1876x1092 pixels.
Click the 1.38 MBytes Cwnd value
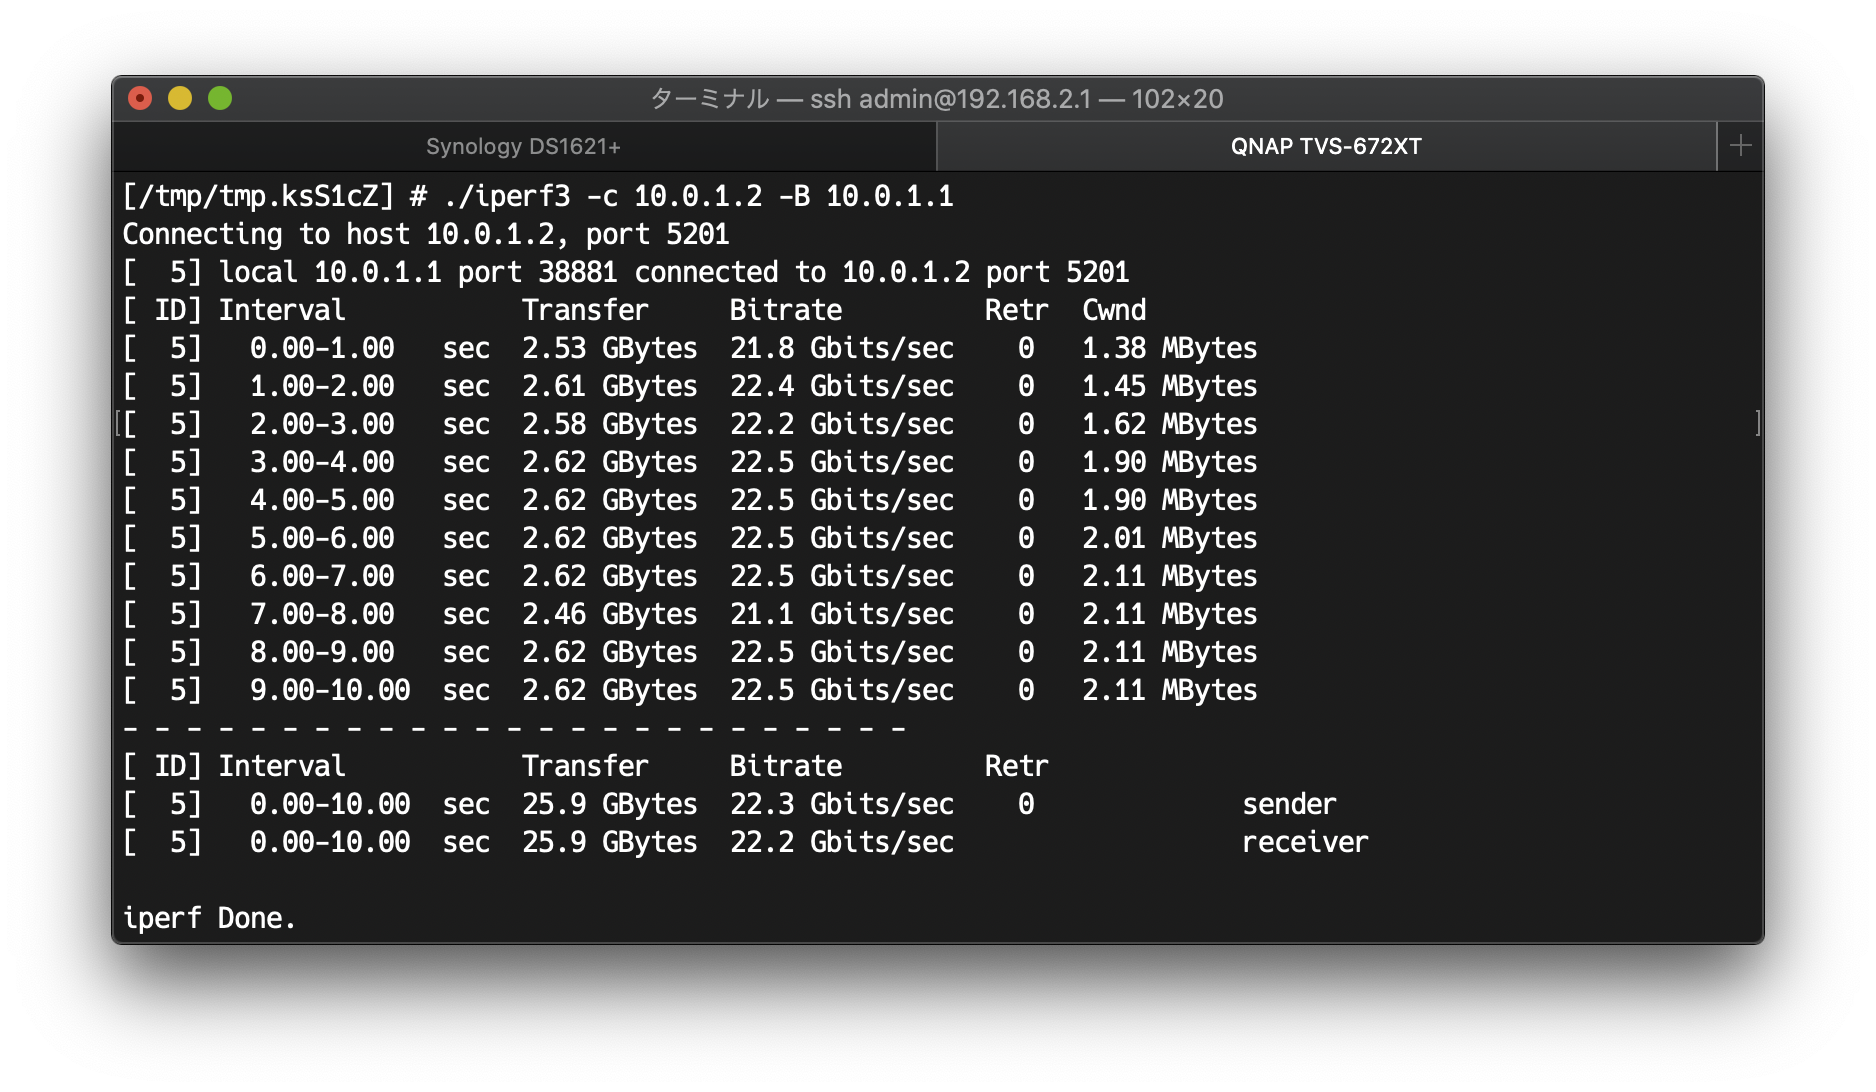(x=1170, y=348)
